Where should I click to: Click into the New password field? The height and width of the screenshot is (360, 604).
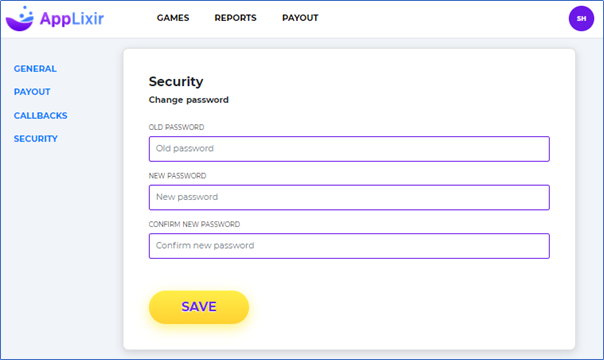349,197
